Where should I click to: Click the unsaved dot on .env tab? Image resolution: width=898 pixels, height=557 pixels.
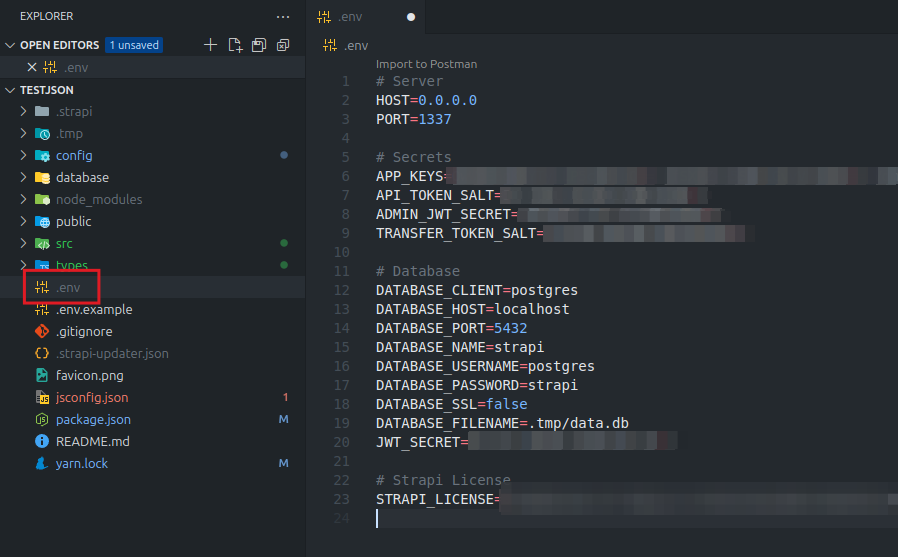(411, 17)
